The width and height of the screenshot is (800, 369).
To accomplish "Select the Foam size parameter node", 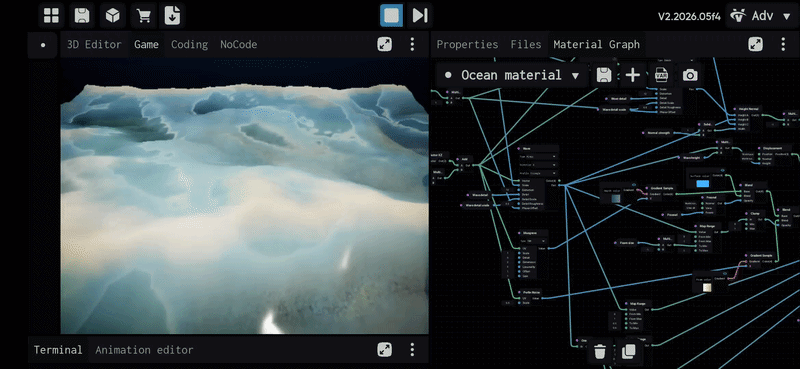I will pyautogui.click(x=626, y=243).
